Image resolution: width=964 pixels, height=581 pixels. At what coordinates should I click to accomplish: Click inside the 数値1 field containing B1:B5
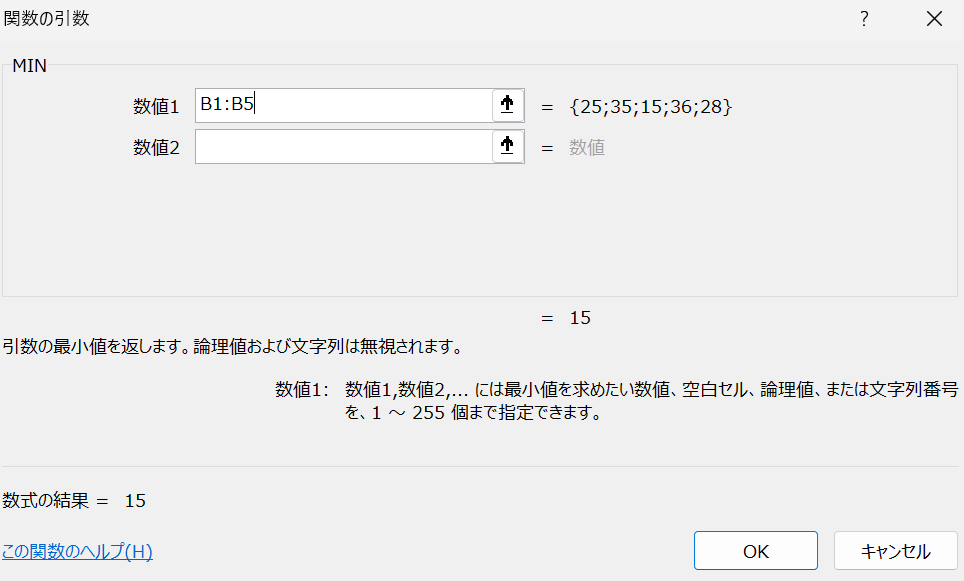[x=342, y=105]
